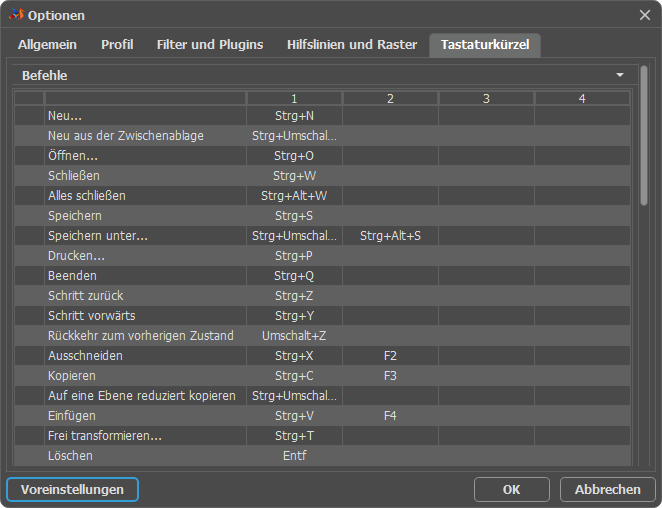The width and height of the screenshot is (662, 508).
Task: Click the Tastaturkürzel tab
Action: 485,45
